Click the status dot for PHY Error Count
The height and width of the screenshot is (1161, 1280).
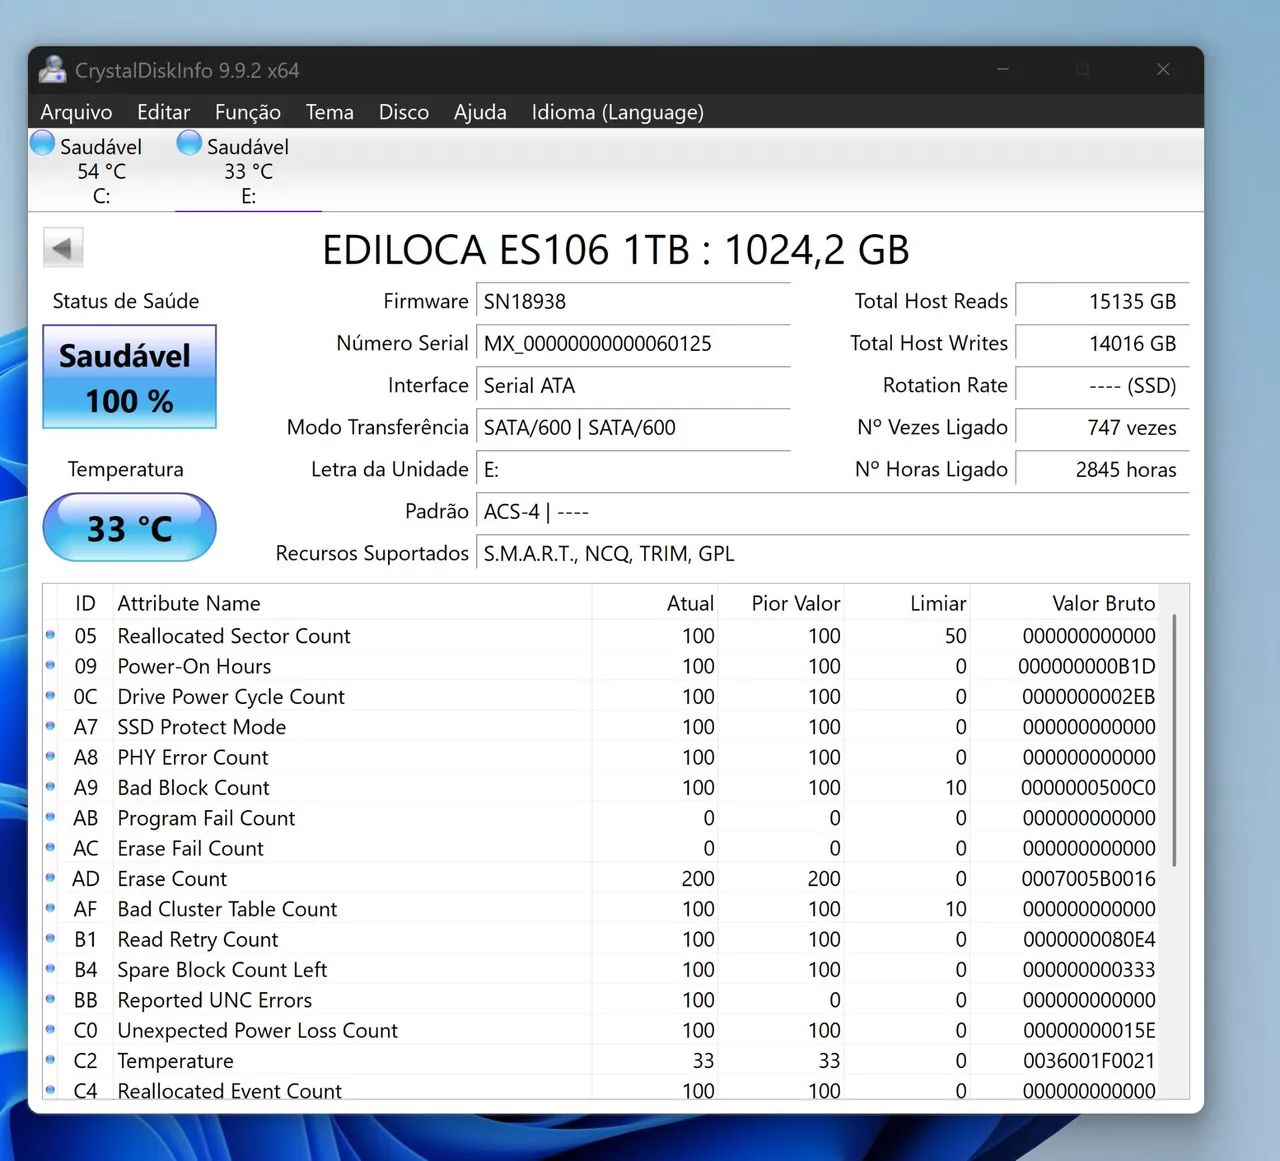(50, 755)
